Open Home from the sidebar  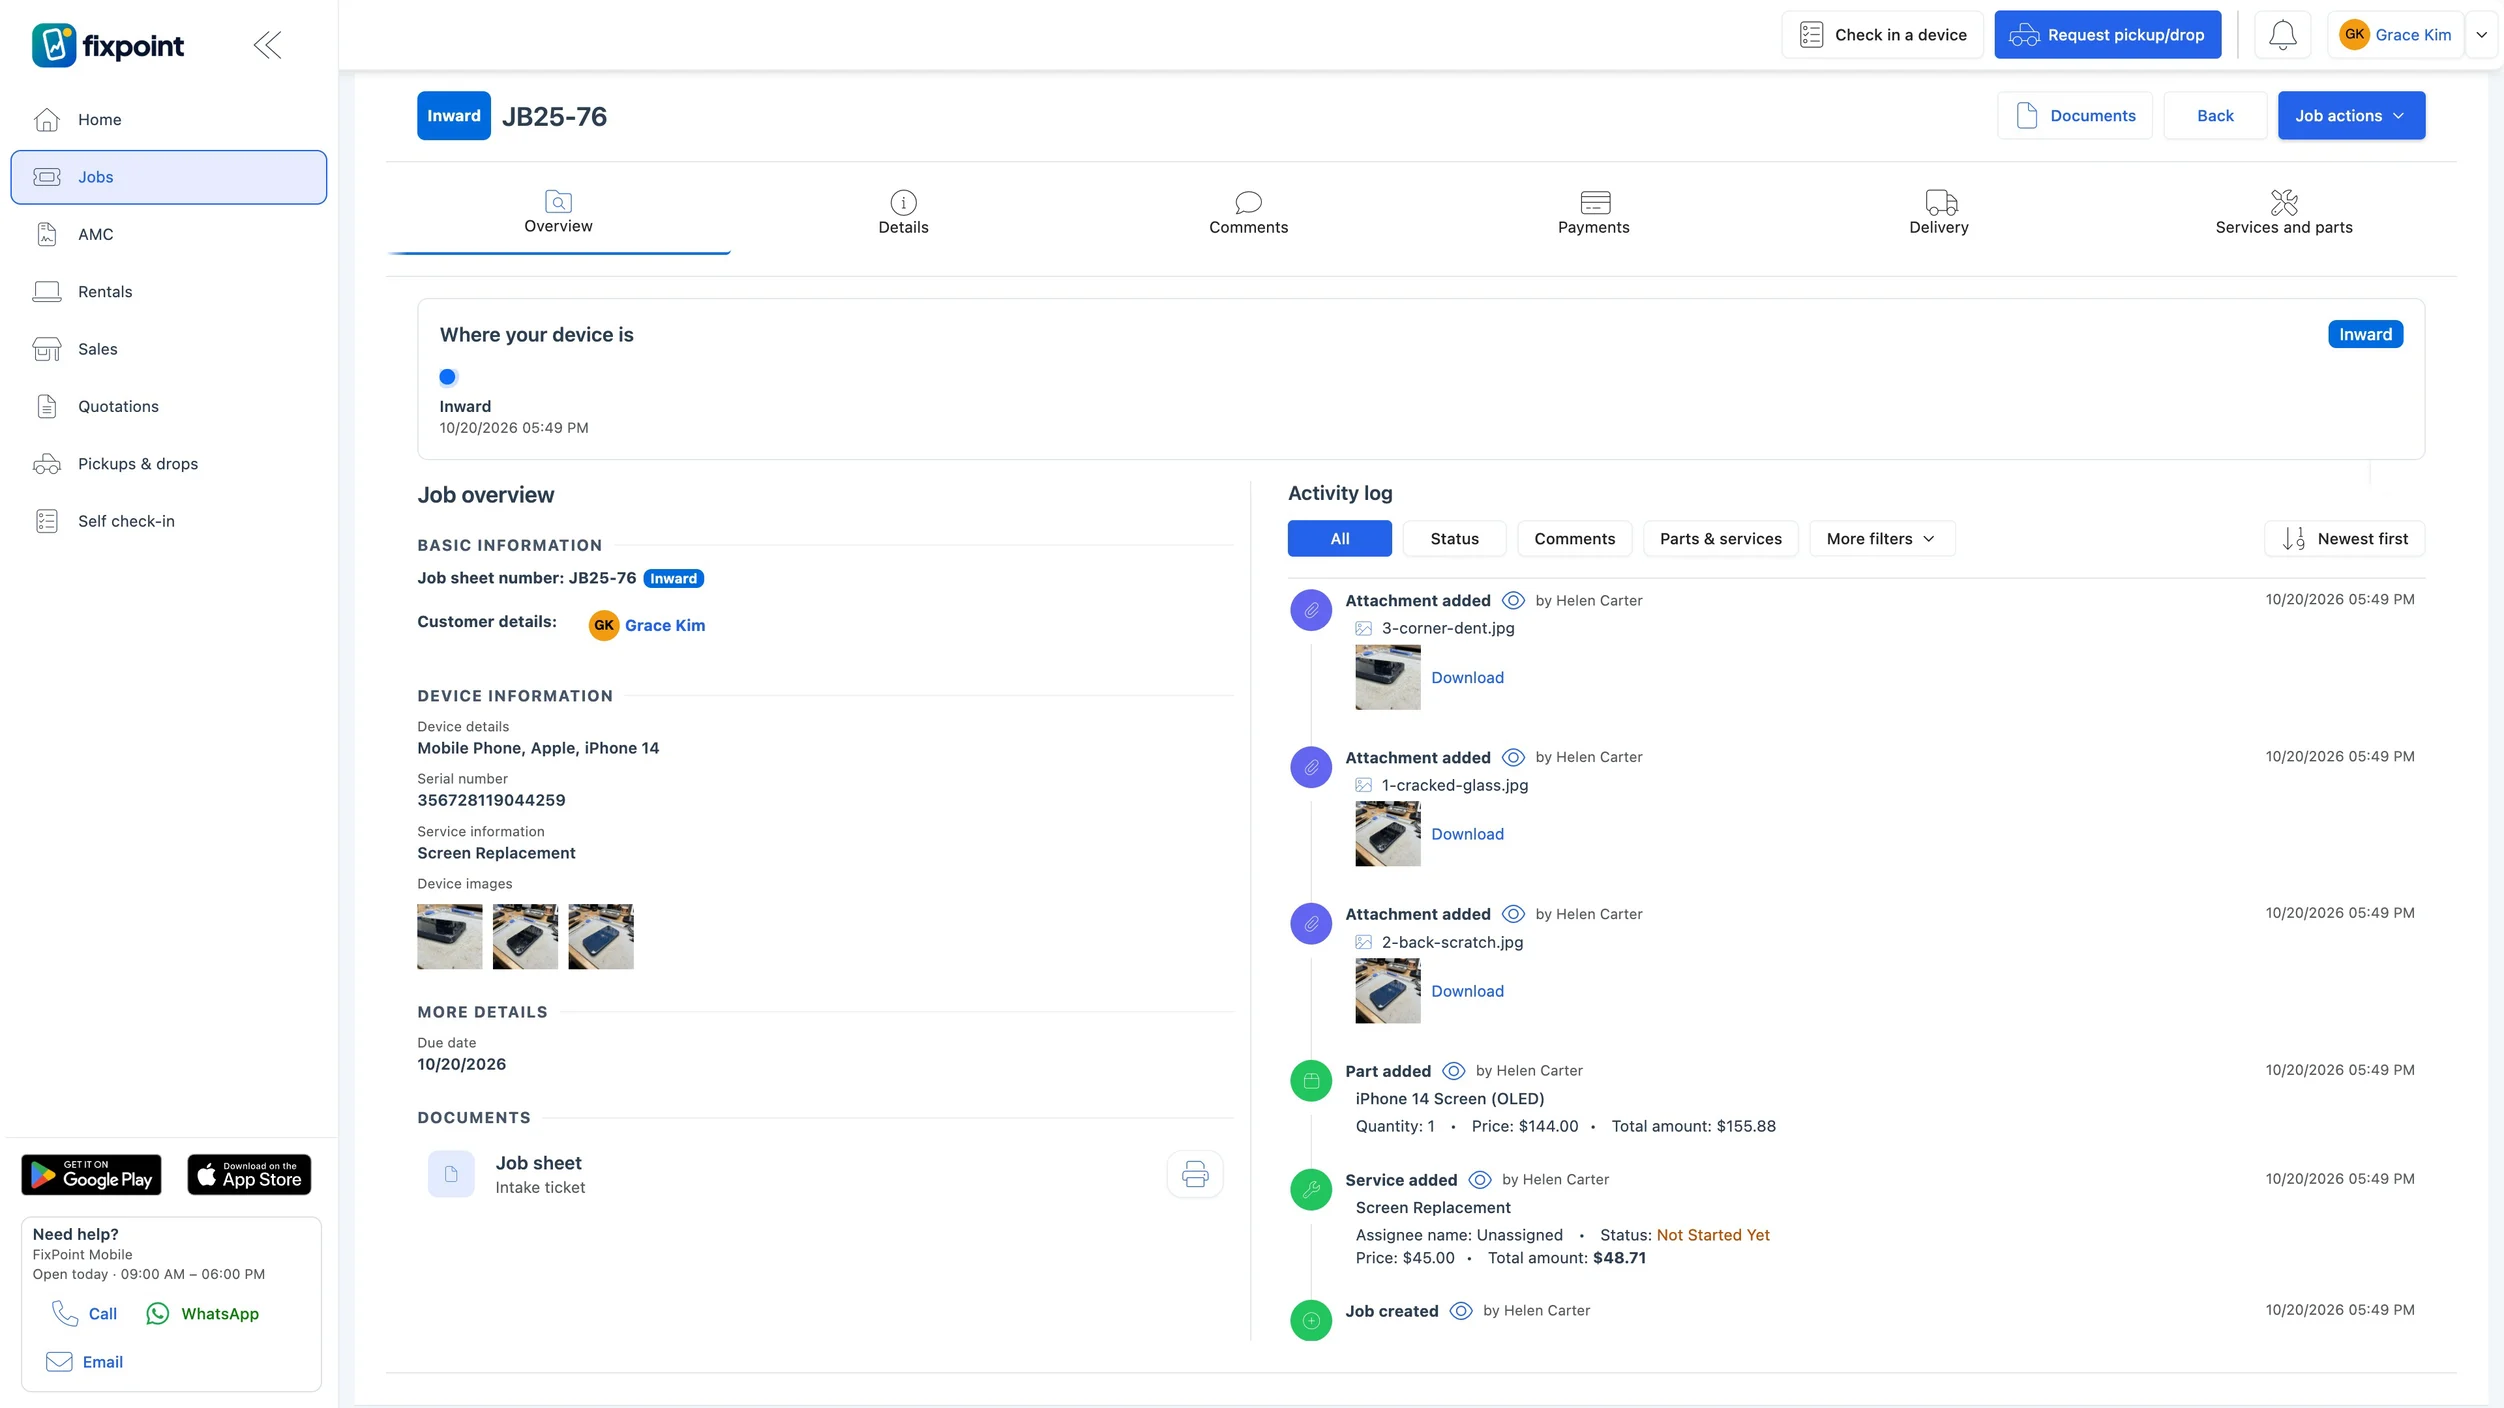coord(168,120)
